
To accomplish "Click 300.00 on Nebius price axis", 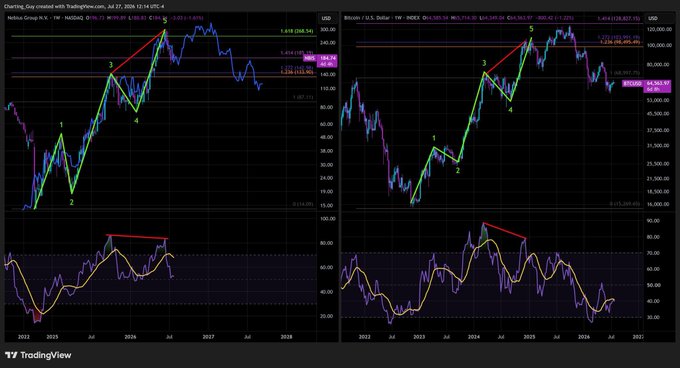I will [x=328, y=29].
